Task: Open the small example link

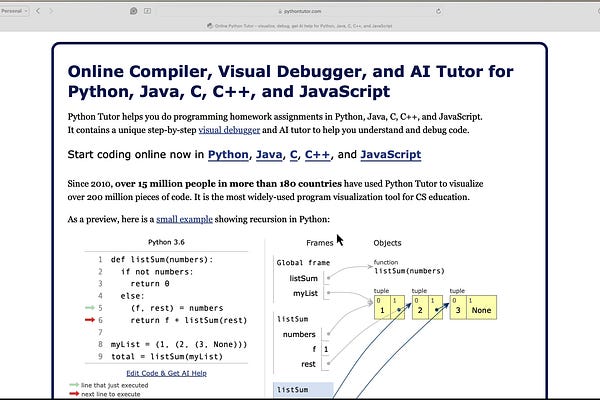Action: [184, 219]
